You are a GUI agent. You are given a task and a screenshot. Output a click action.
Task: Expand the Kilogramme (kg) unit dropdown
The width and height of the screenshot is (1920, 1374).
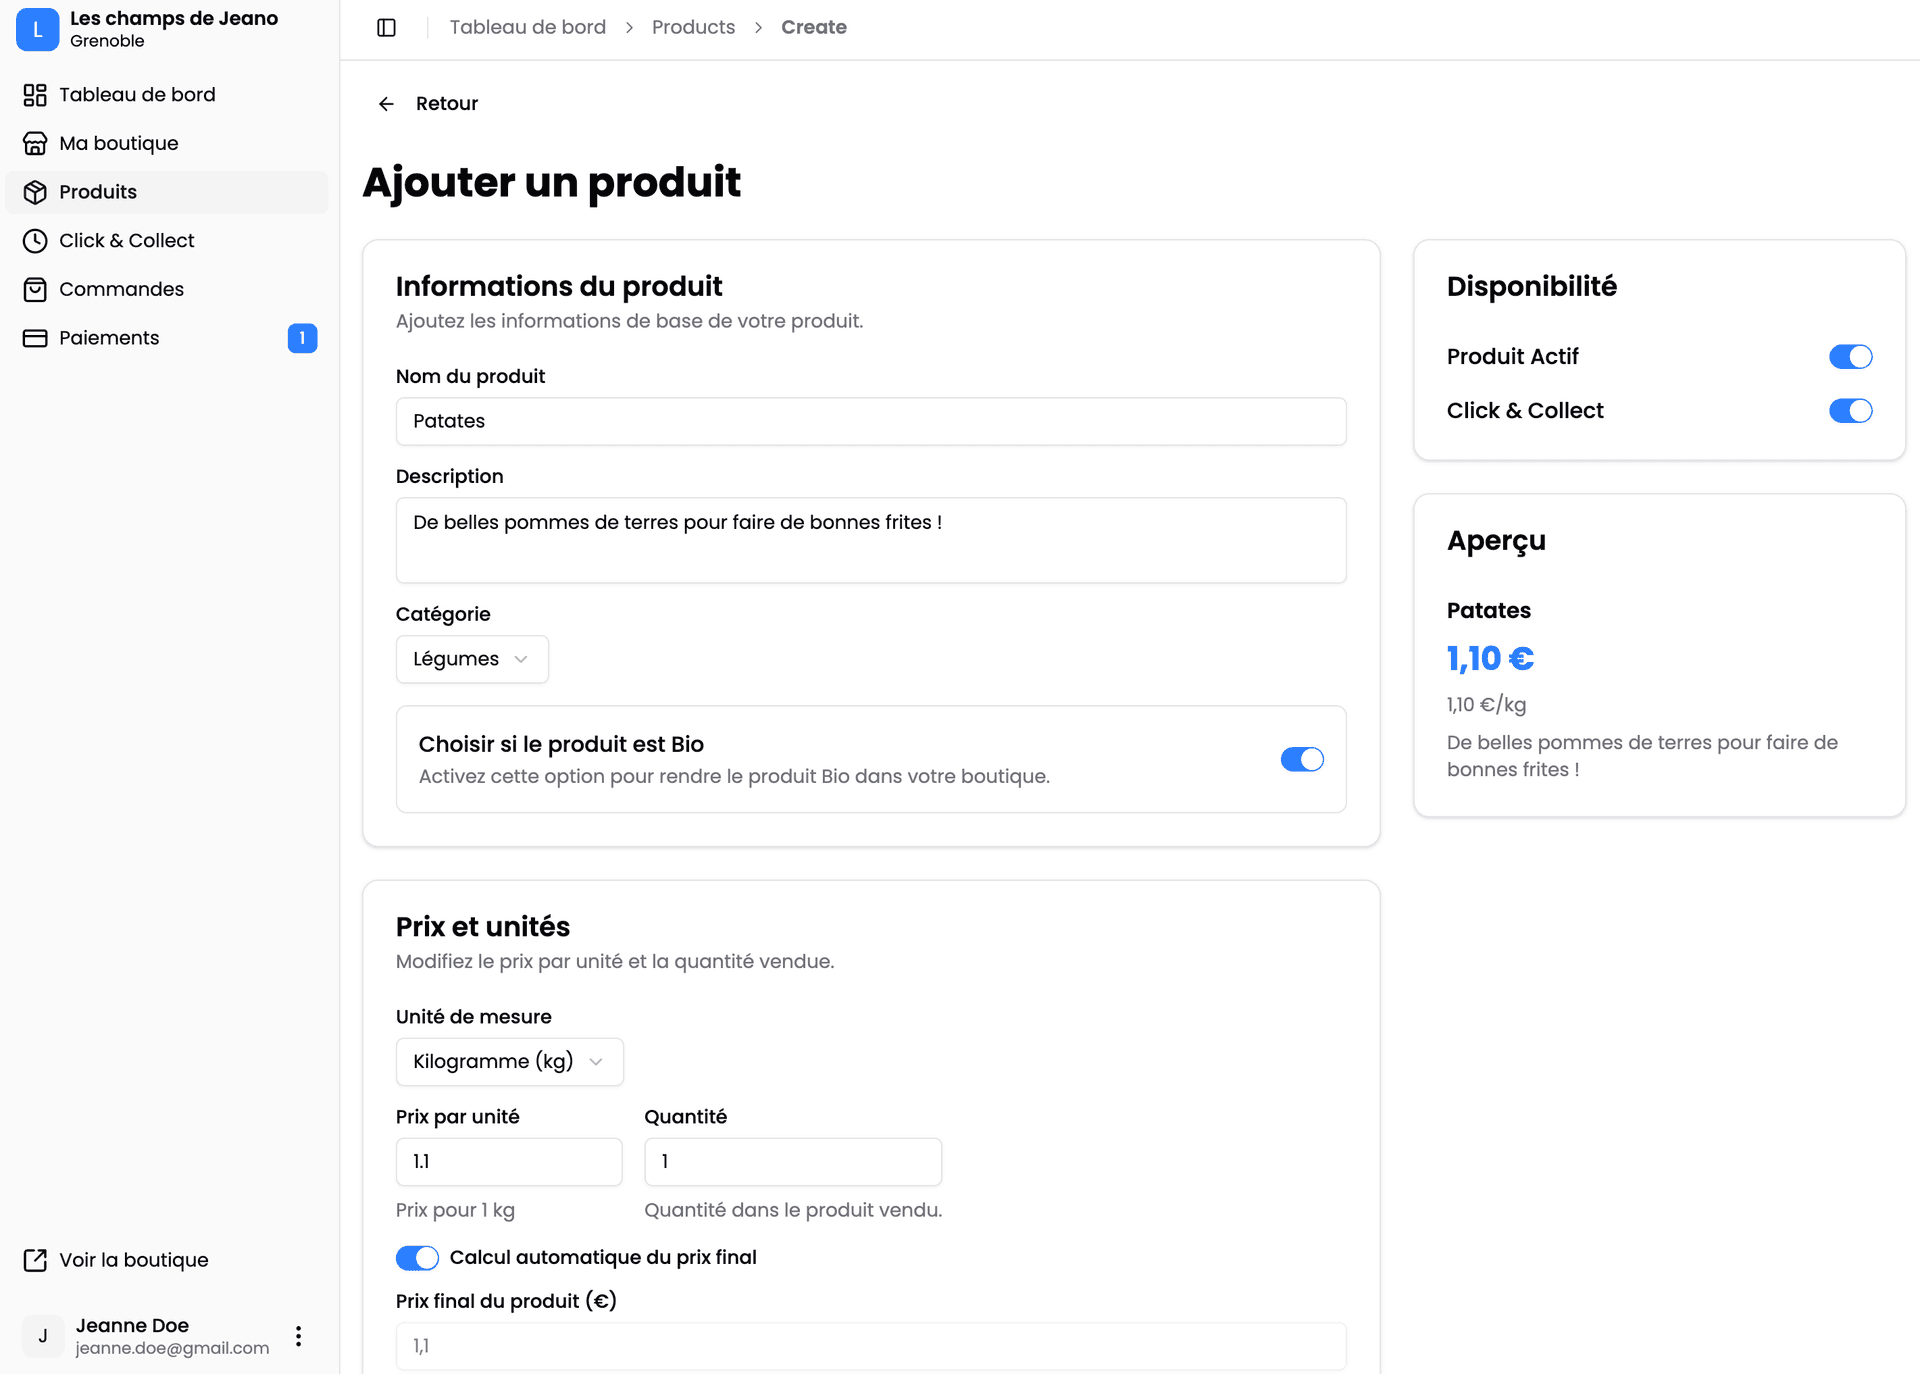point(509,1062)
